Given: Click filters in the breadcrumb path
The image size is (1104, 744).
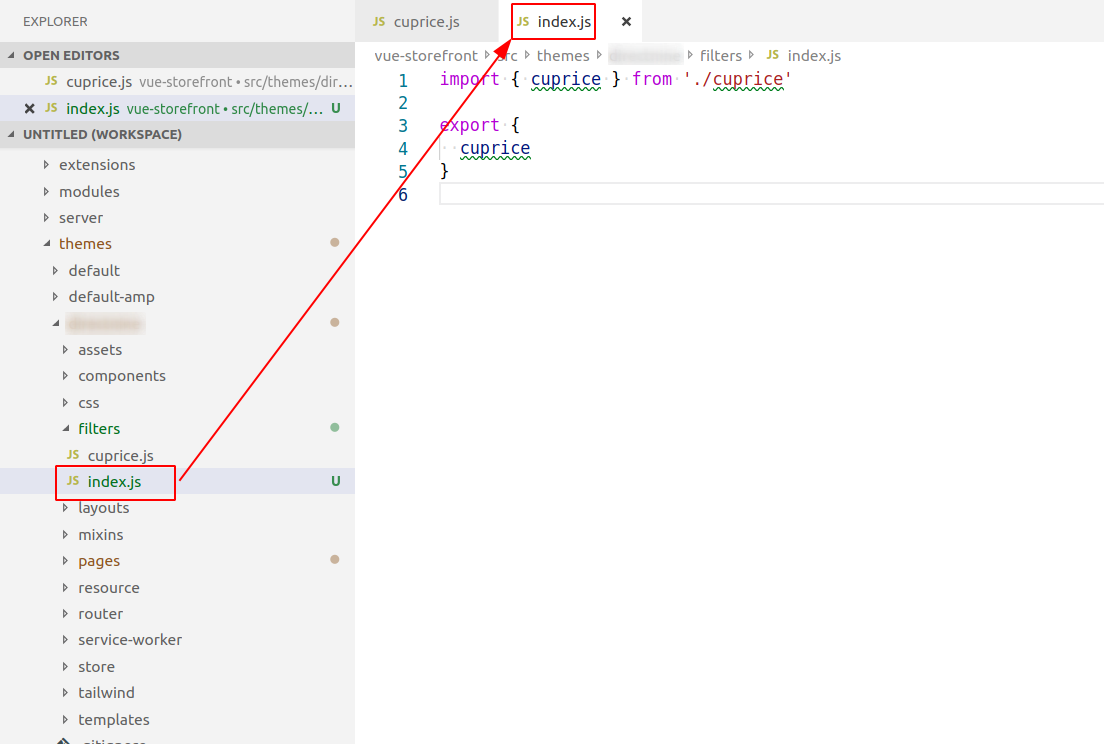Looking at the screenshot, I should click(721, 55).
